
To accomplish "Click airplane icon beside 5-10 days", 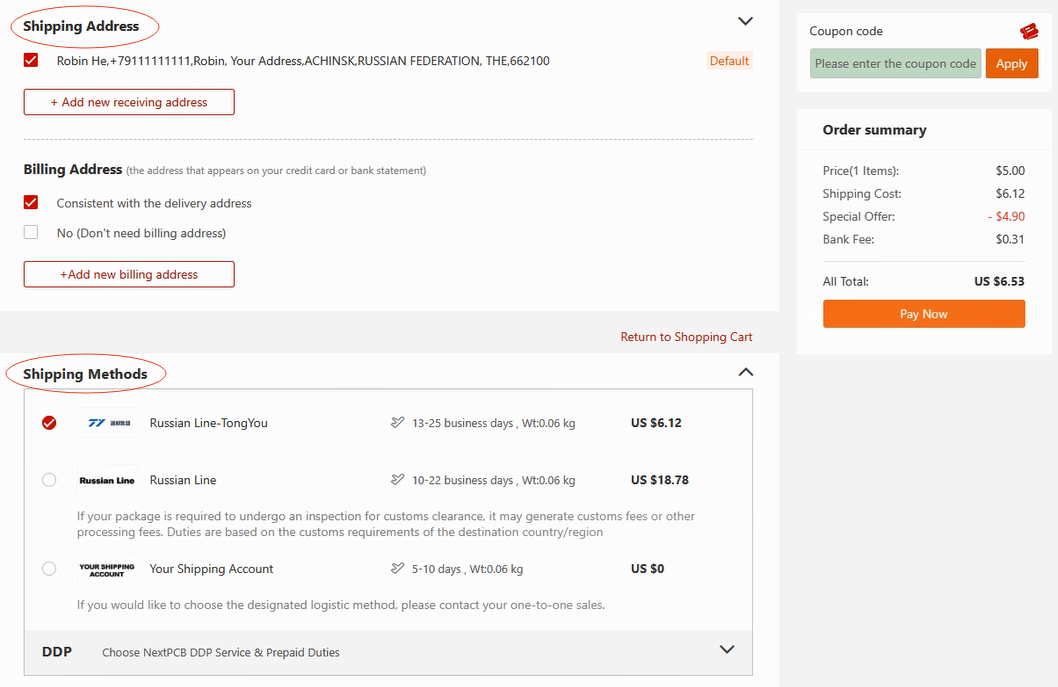I will pos(398,569).
